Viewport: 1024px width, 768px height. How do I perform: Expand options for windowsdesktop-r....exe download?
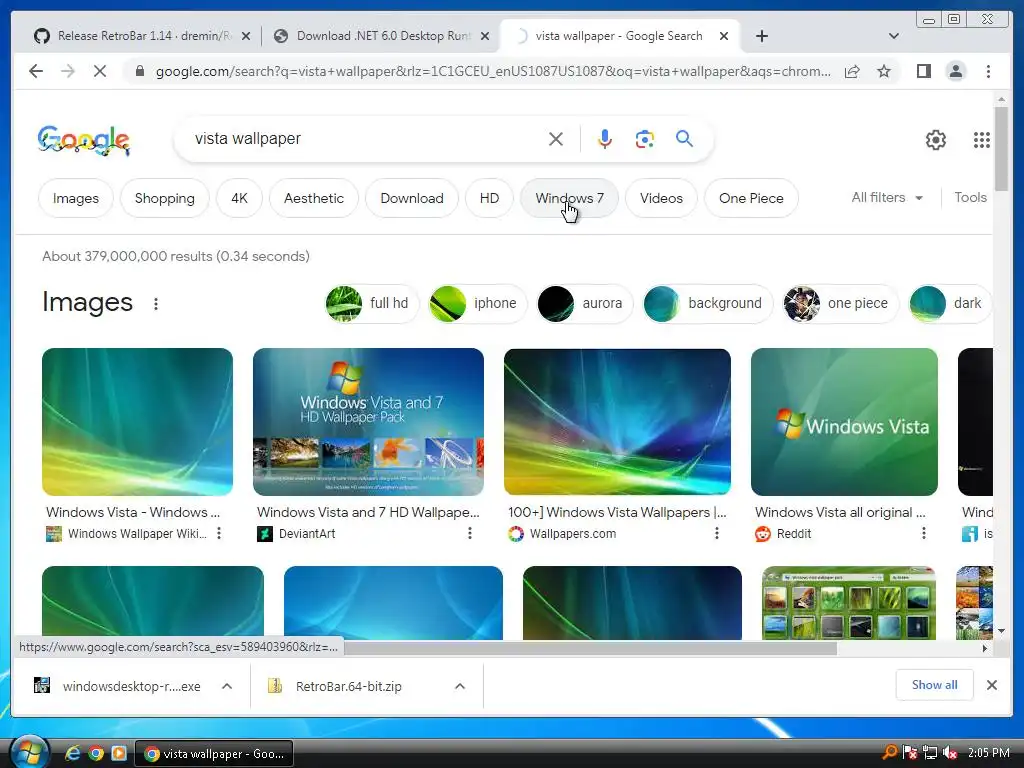tap(227, 686)
